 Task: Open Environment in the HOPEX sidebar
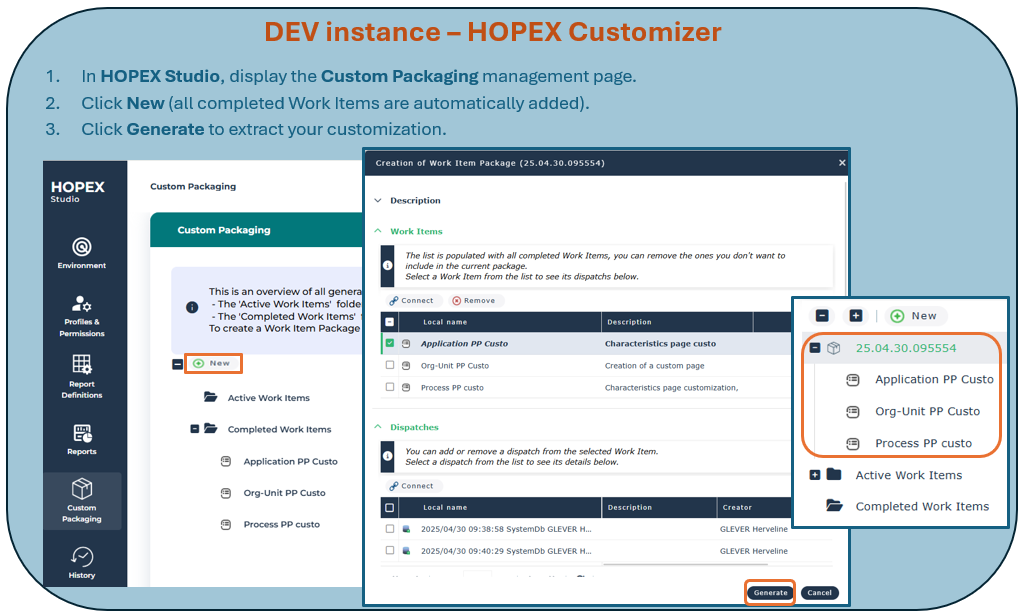click(x=82, y=252)
